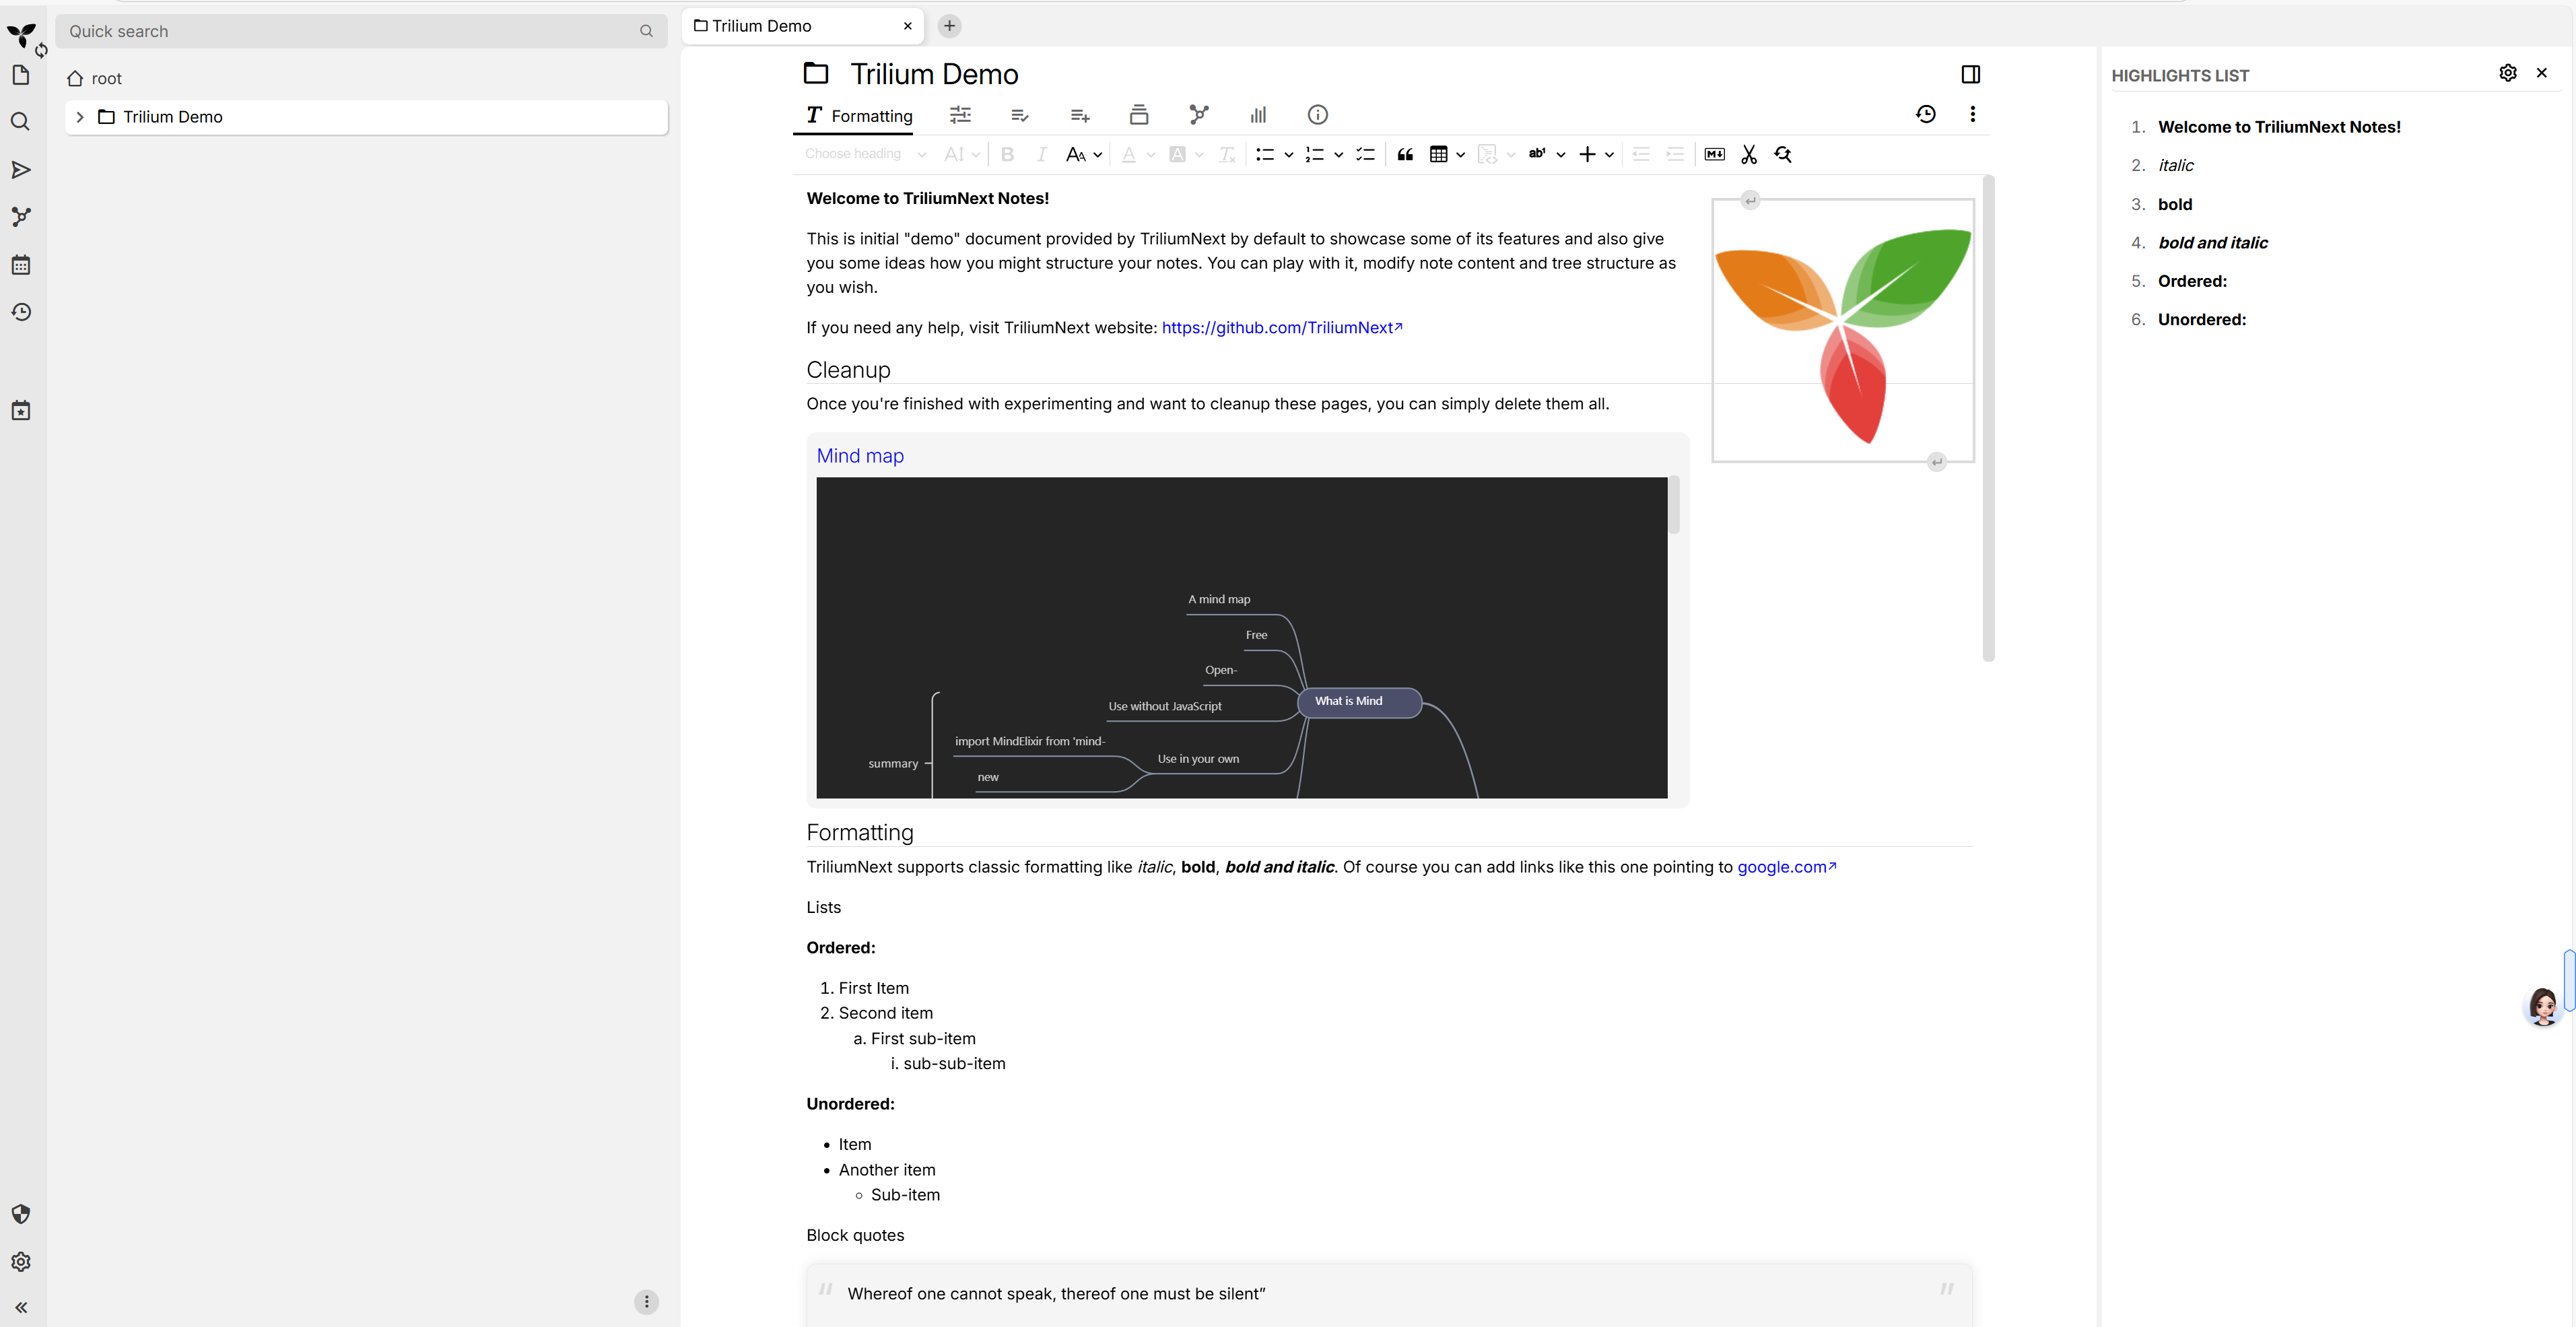Open the Similar Notes bar-chart tab
2576x1327 pixels.
coord(1259,115)
